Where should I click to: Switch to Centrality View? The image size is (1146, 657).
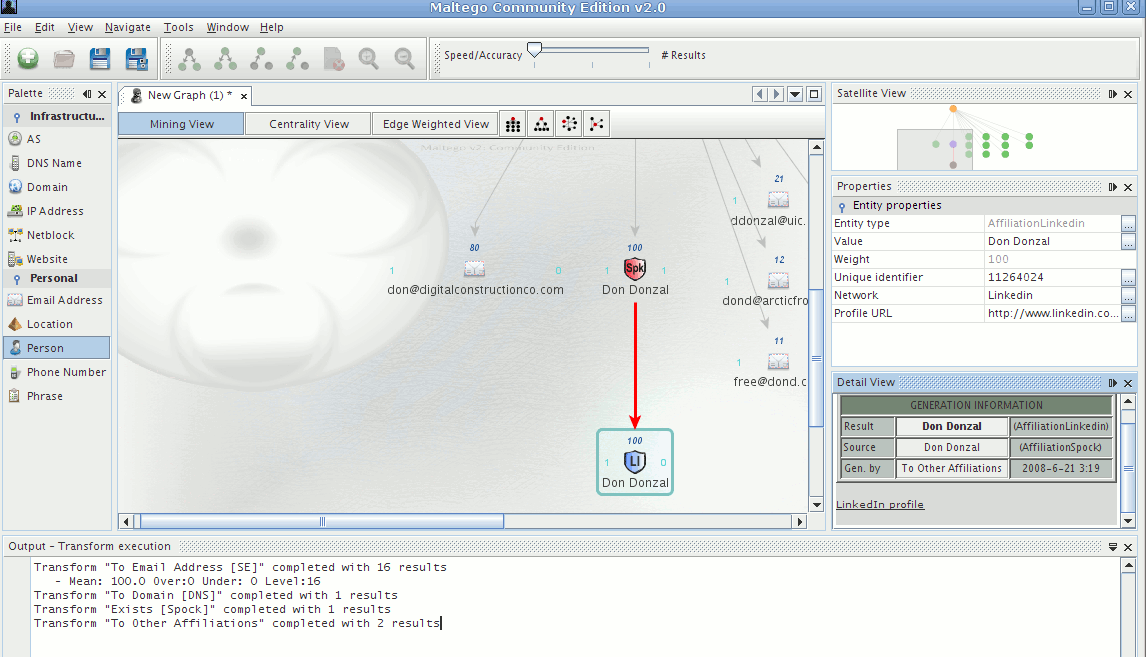click(x=309, y=124)
